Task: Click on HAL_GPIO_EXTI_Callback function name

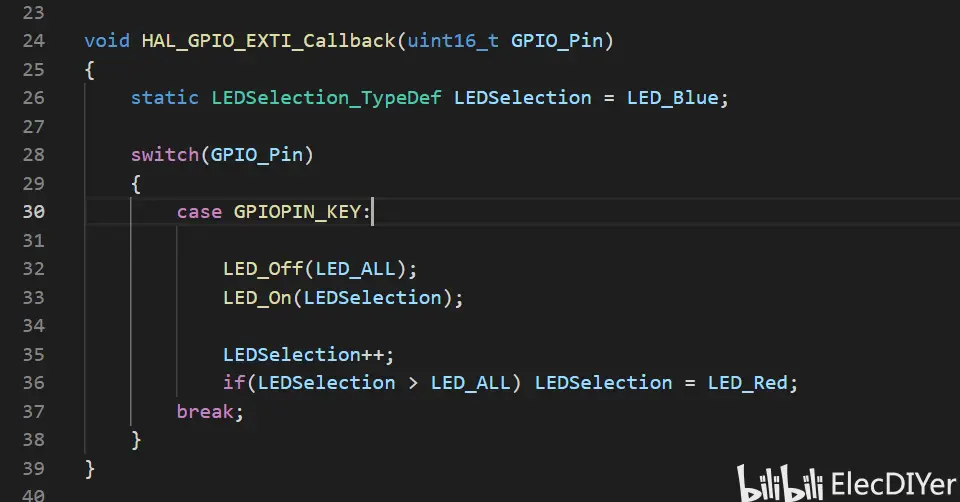Action: [269, 41]
